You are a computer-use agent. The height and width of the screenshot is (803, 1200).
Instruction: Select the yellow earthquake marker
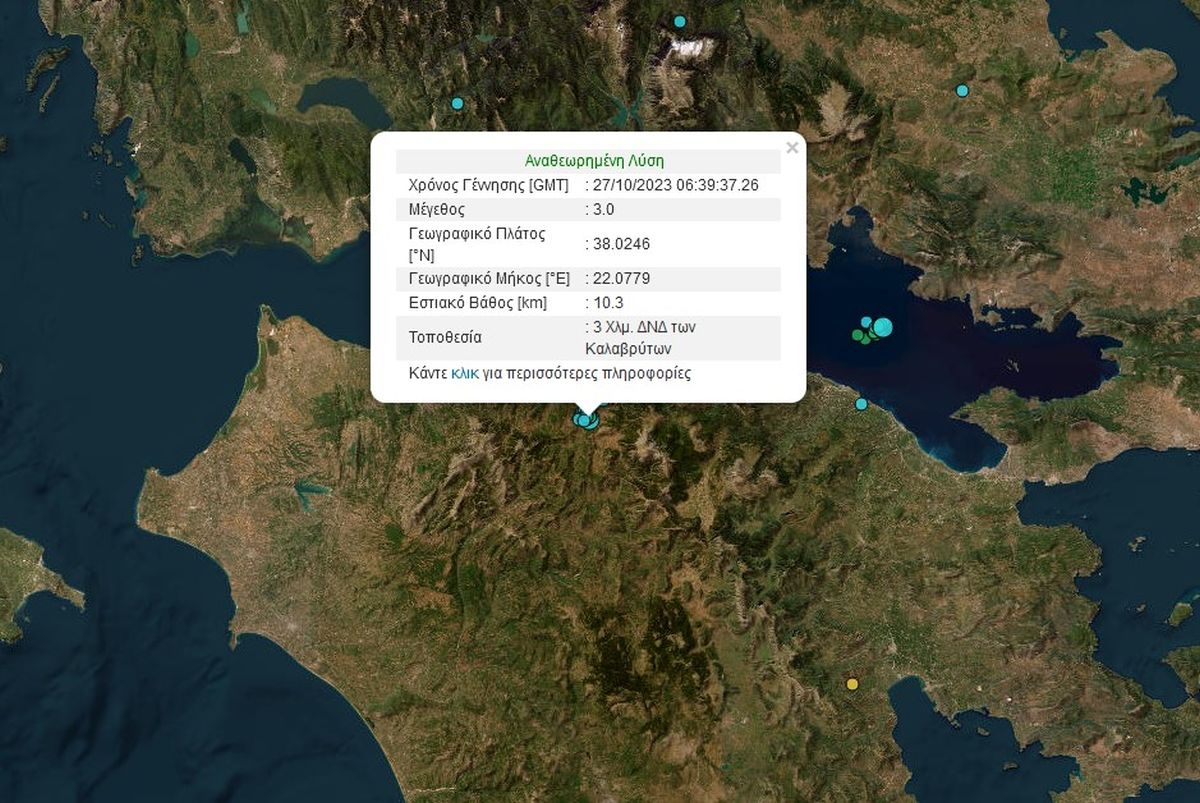852,684
